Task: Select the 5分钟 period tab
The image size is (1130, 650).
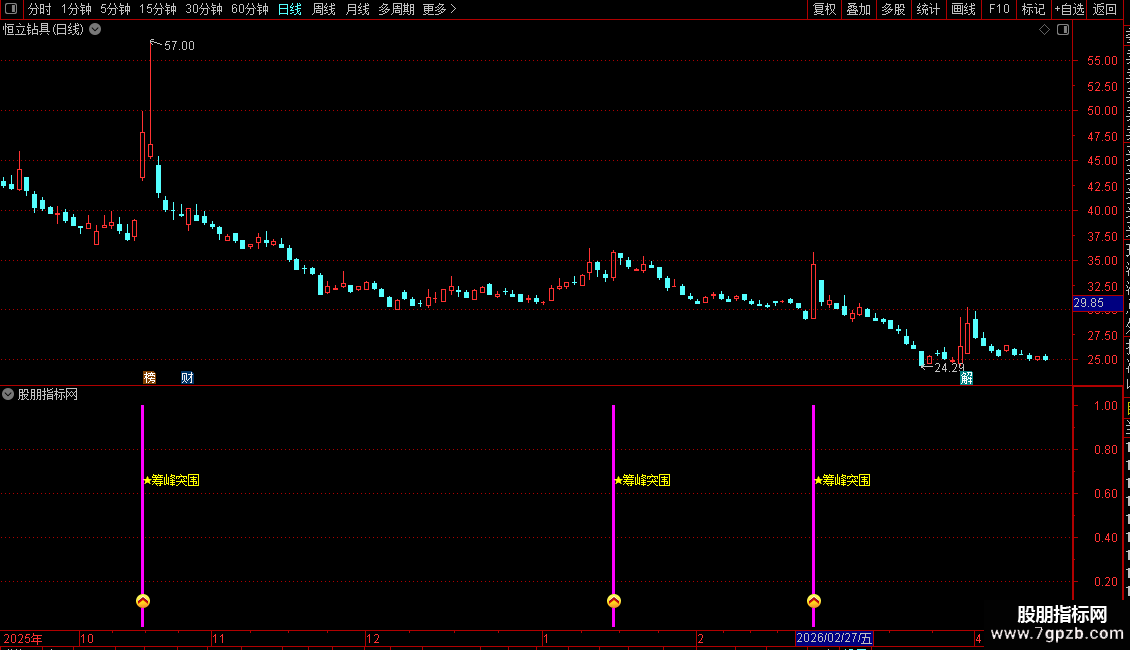Action: pos(115,9)
